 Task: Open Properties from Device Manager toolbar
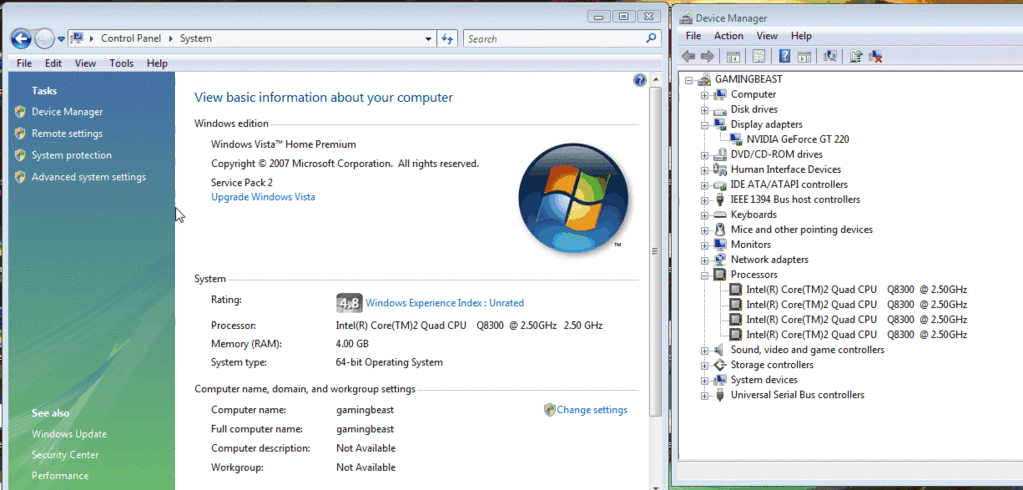[759, 57]
